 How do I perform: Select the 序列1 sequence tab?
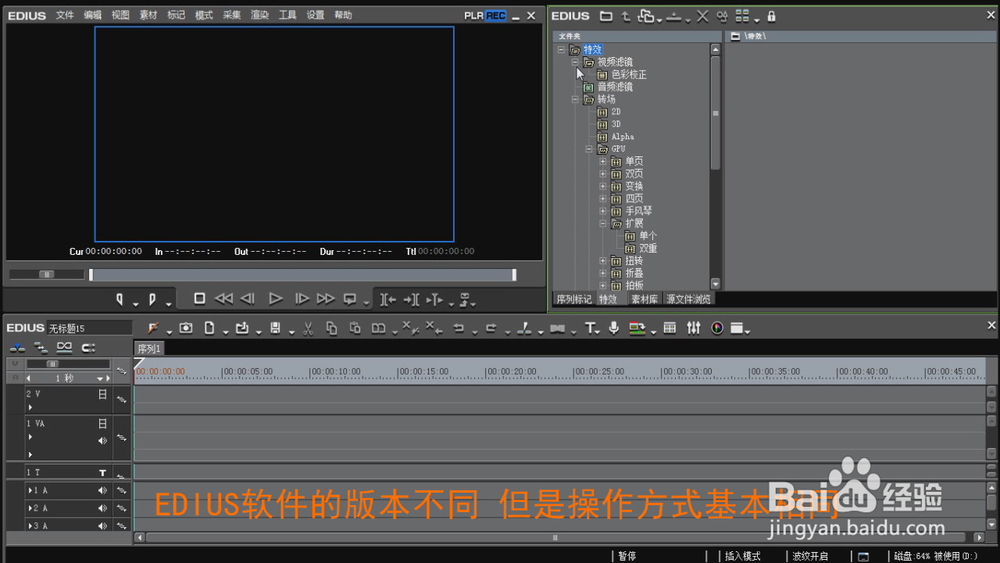(x=149, y=348)
